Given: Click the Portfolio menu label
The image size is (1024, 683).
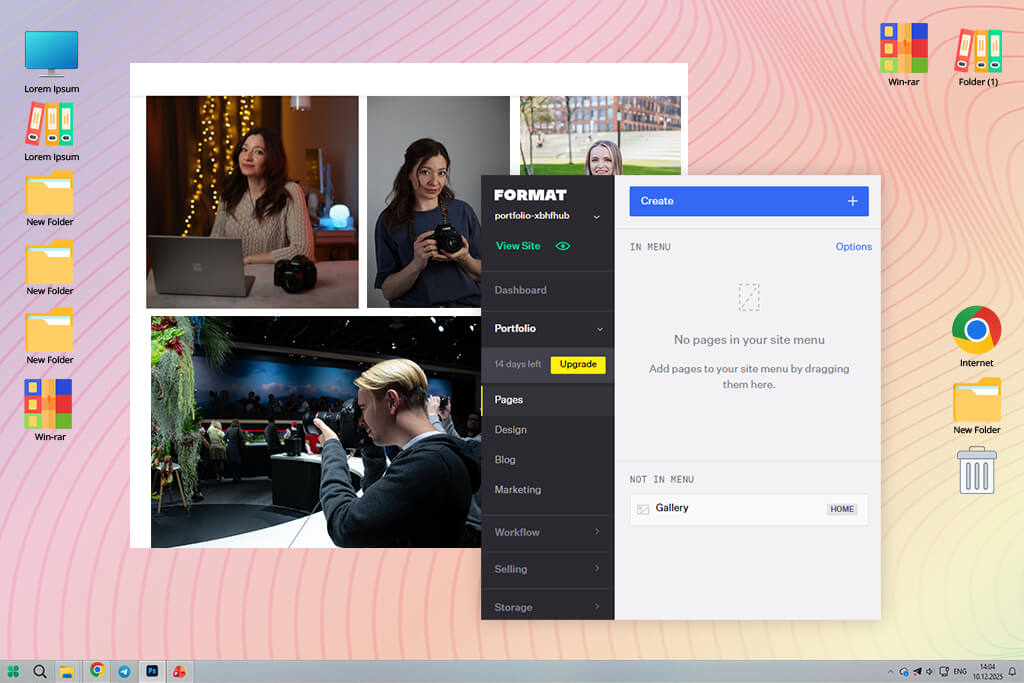Looking at the screenshot, I should 515,328.
